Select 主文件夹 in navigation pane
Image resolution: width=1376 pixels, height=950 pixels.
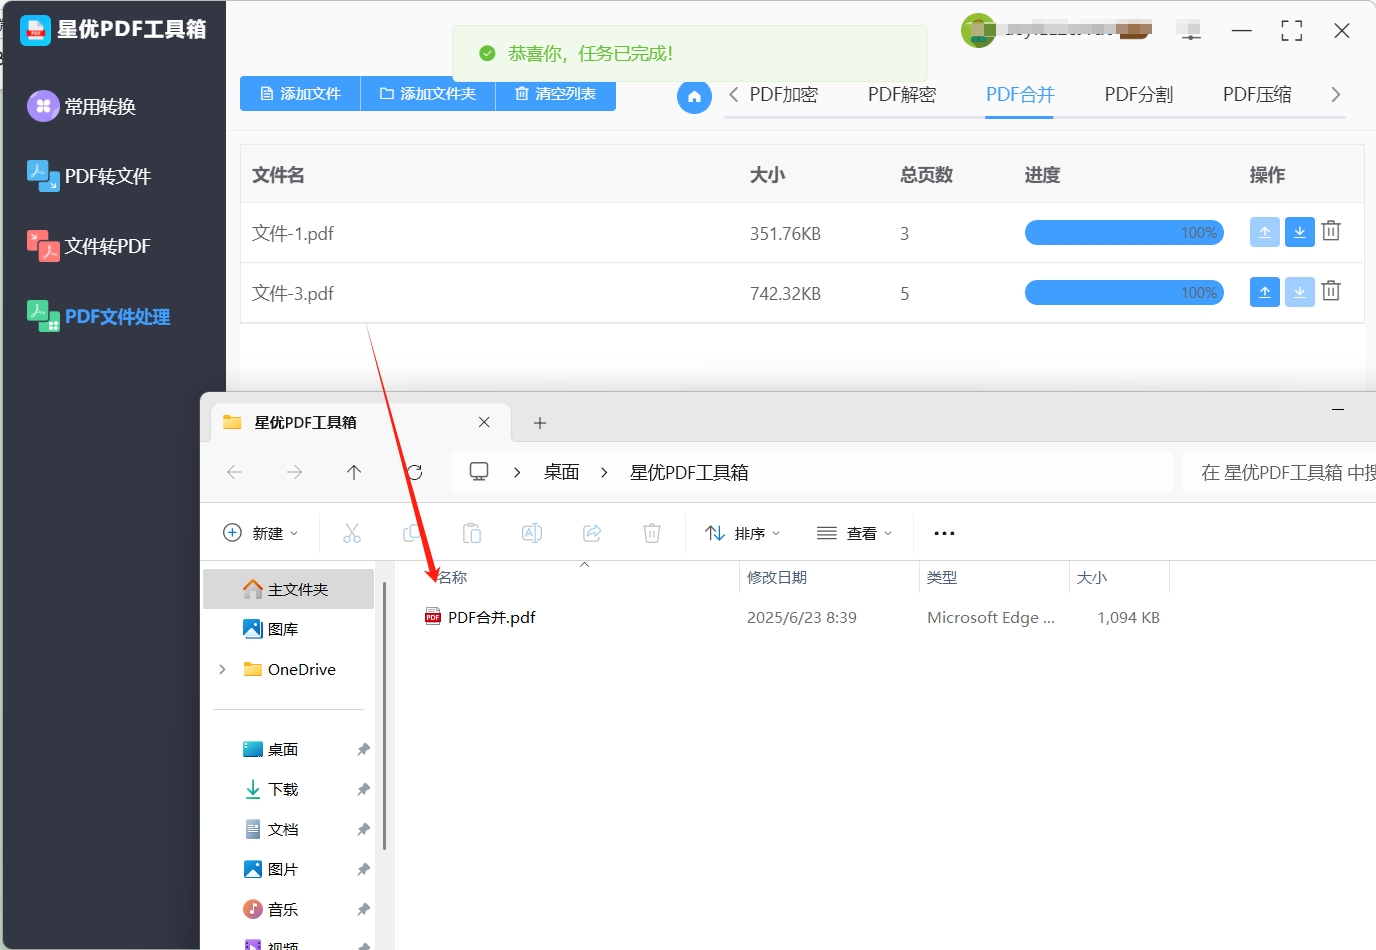click(x=288, y=589)
